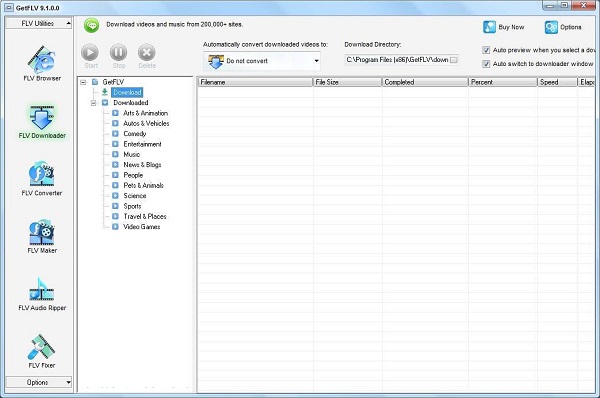Click the Buy Now icon

489,27
